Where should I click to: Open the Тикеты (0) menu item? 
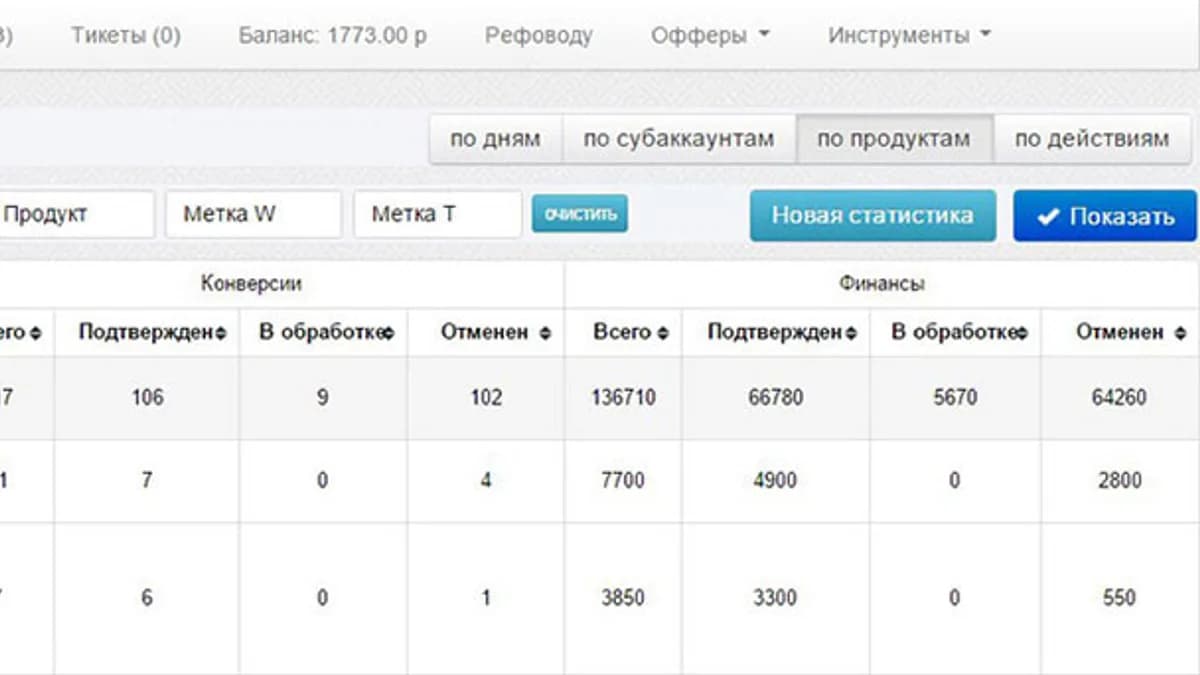click(x=126, y=36)
